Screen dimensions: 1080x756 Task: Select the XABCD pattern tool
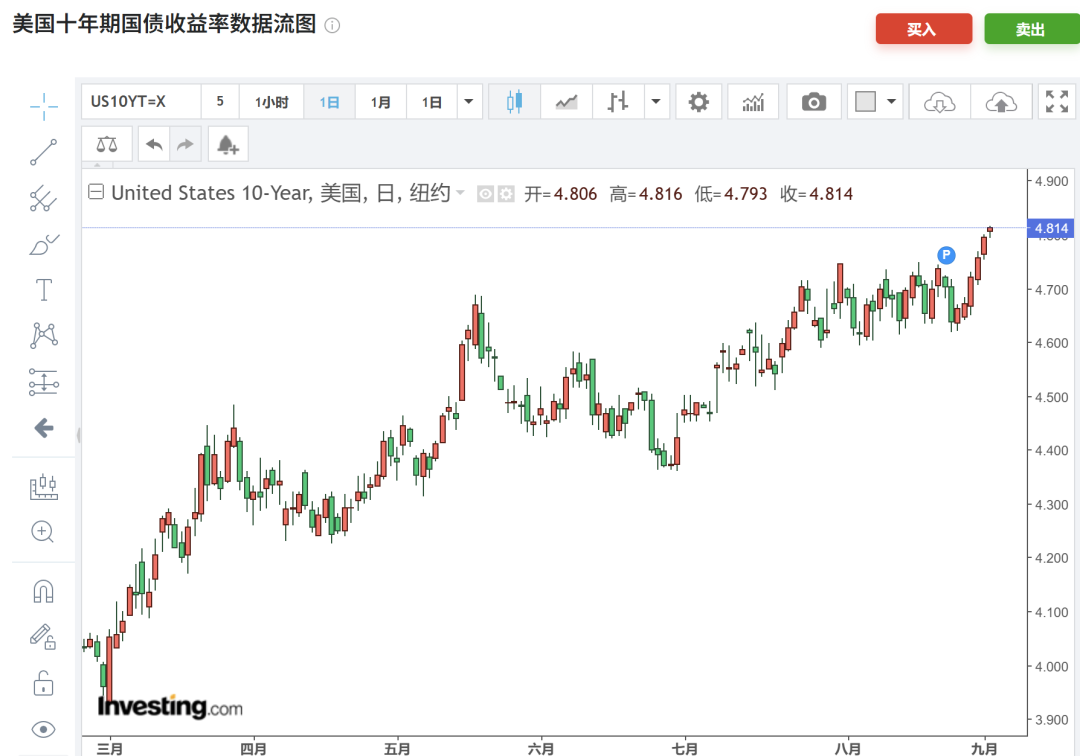[x=43, y=335]
